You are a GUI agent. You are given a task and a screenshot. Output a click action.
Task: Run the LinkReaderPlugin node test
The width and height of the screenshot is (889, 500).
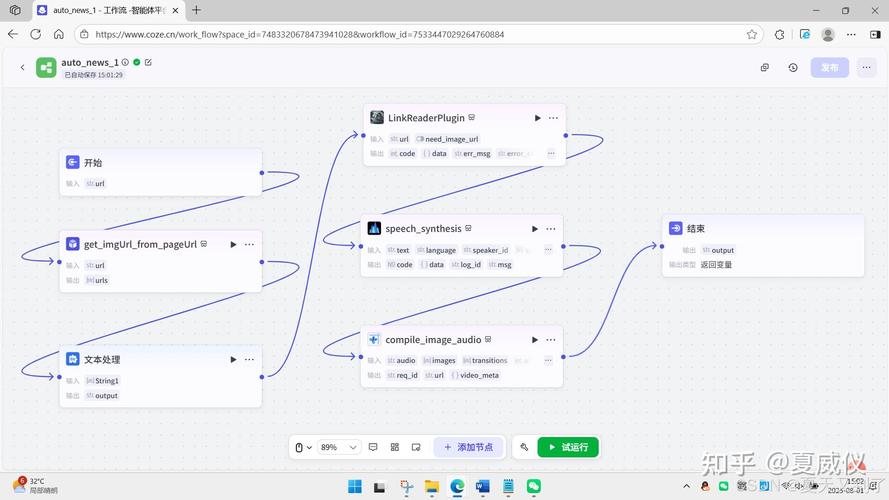pyautogui.click(x=537, y=118)
